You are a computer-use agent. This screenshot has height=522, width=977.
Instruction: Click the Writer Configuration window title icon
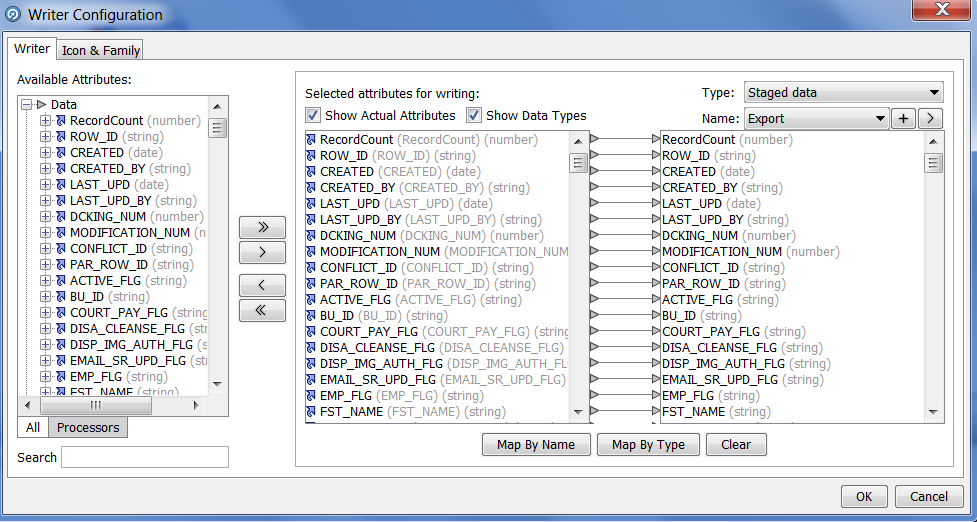click(x=12, y=14)
